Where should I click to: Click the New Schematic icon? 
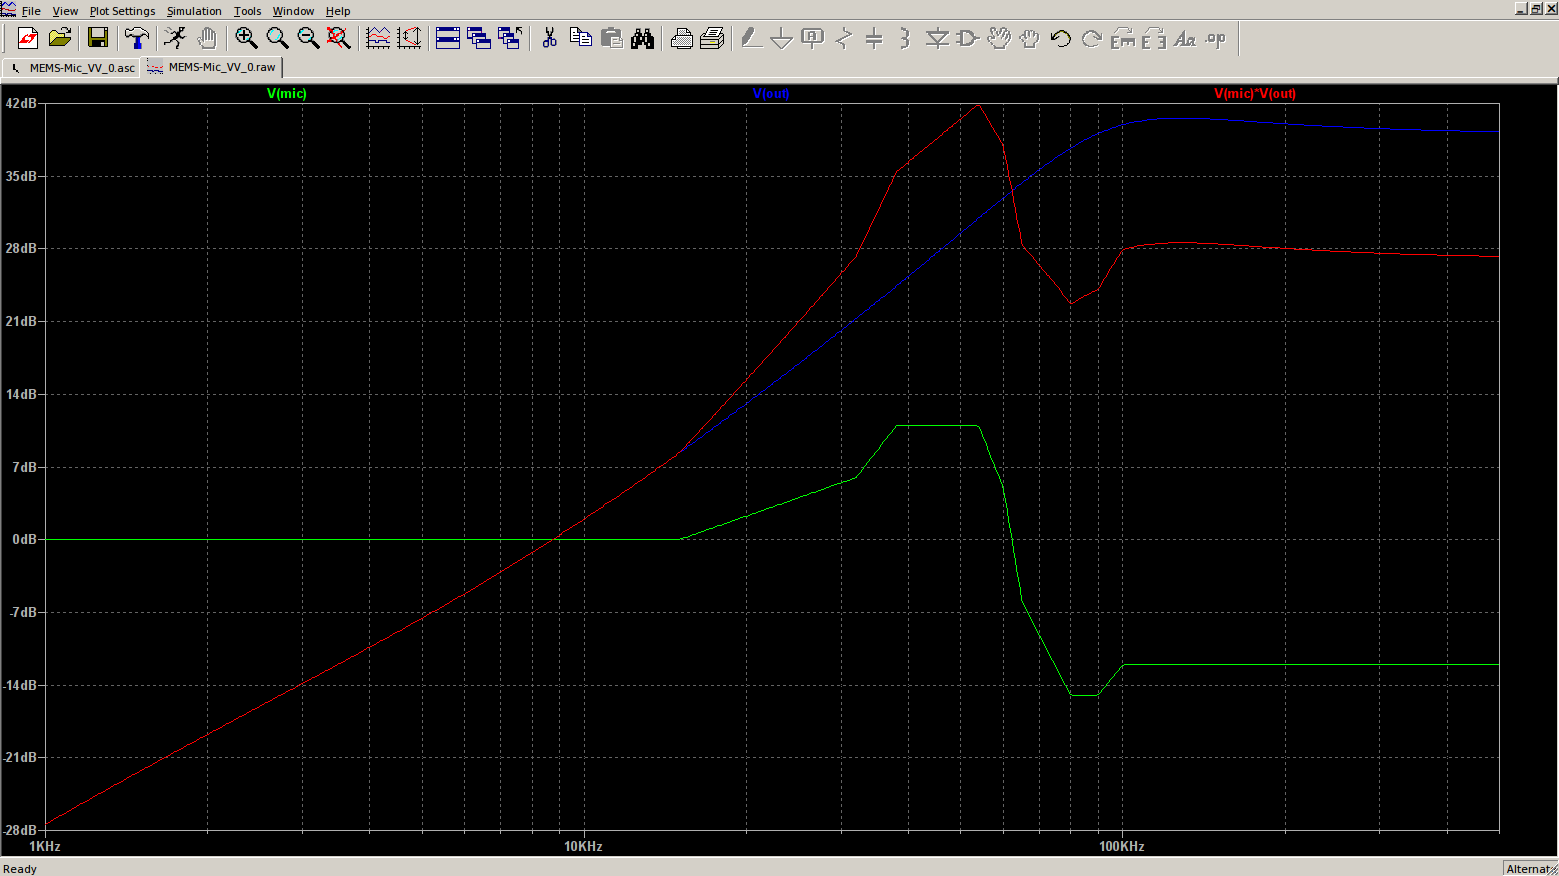28,38
